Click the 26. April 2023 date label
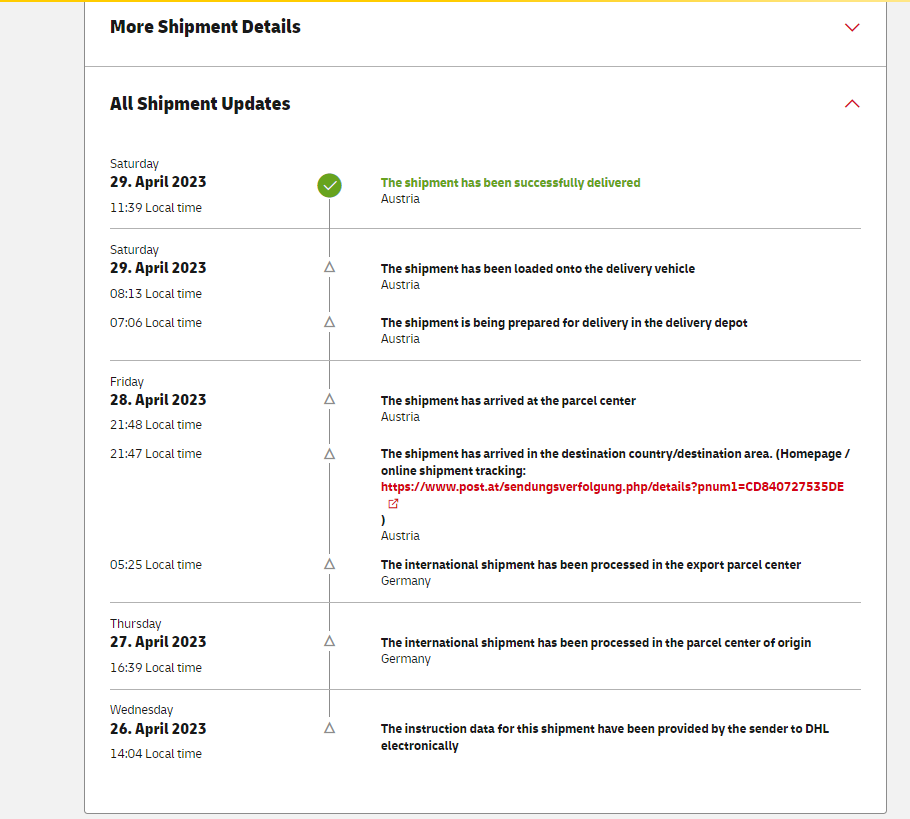Image resolution: width=910 pixels, height=819 pixels. click(158, 729)
